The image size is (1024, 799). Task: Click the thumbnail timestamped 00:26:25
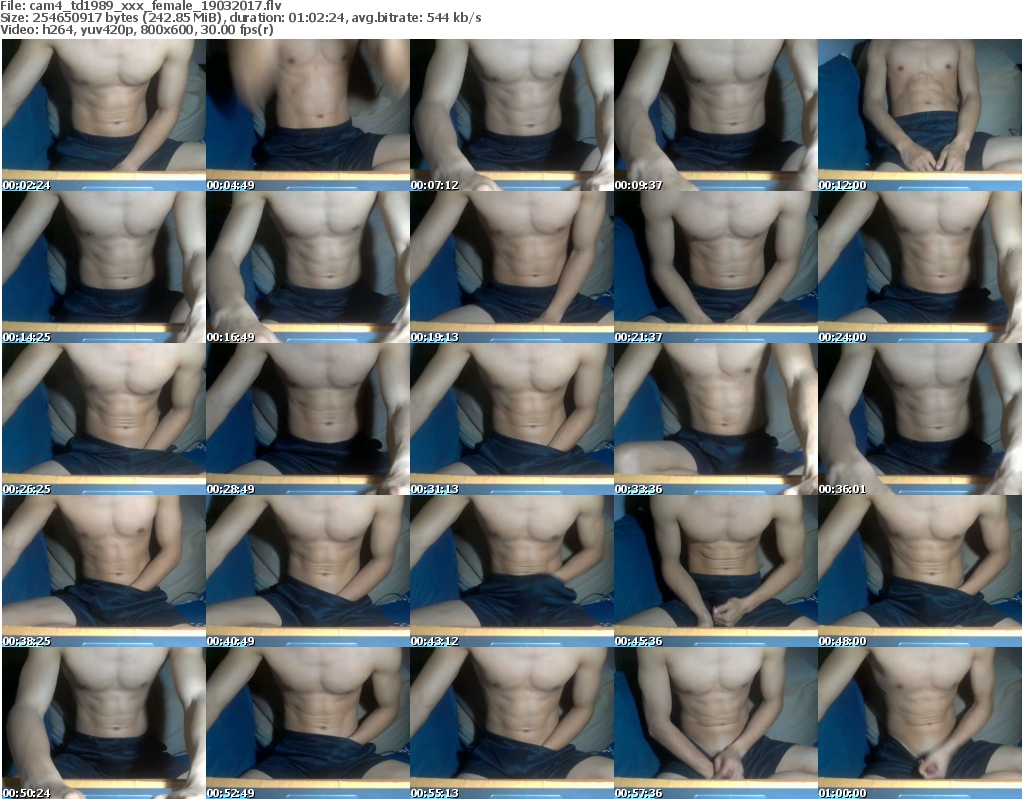click(x=104, y=419)
